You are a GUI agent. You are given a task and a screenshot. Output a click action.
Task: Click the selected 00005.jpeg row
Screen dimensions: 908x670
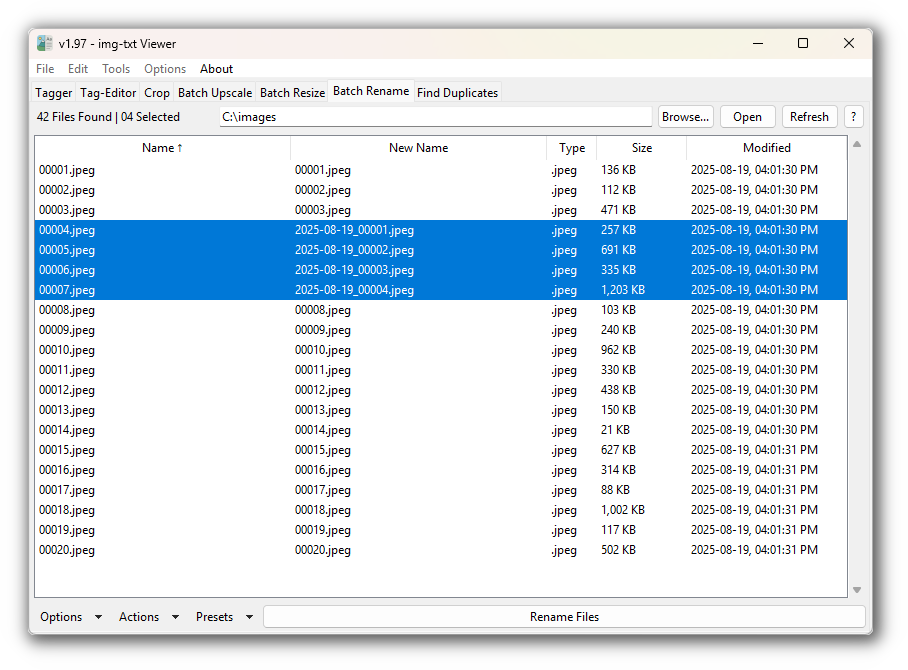pyautogui.click(x=441, y=250)
